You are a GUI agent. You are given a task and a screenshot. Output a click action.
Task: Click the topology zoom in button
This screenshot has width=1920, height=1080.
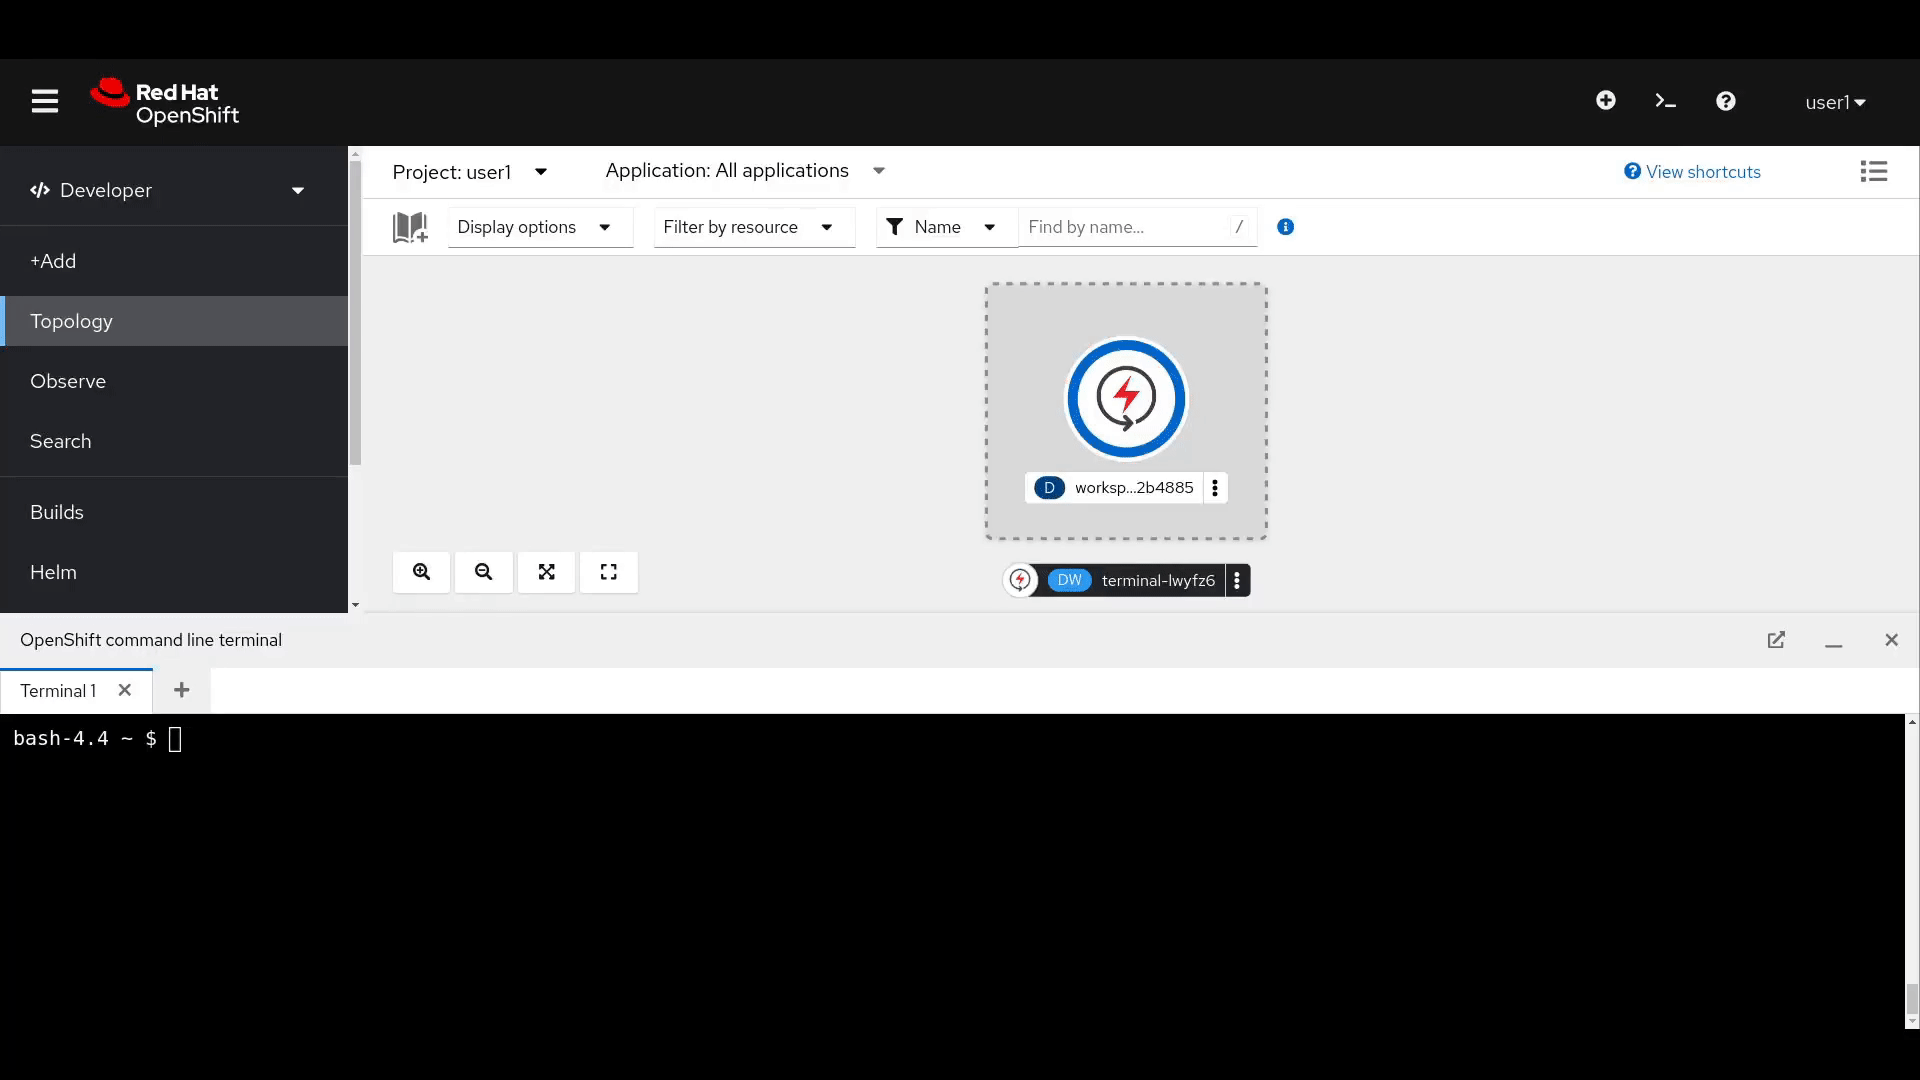coord(421,572)
